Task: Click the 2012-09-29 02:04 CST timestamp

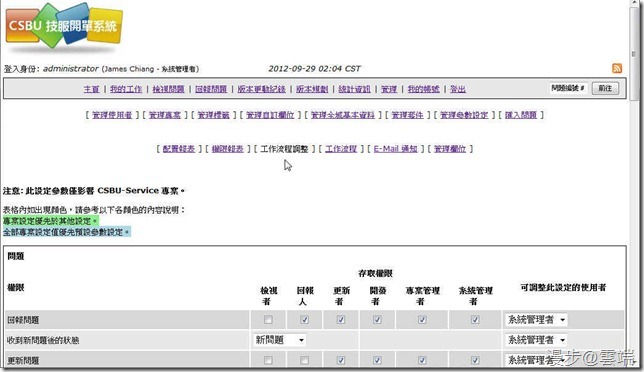Action: pyautogui.click(x=315, y=69)
